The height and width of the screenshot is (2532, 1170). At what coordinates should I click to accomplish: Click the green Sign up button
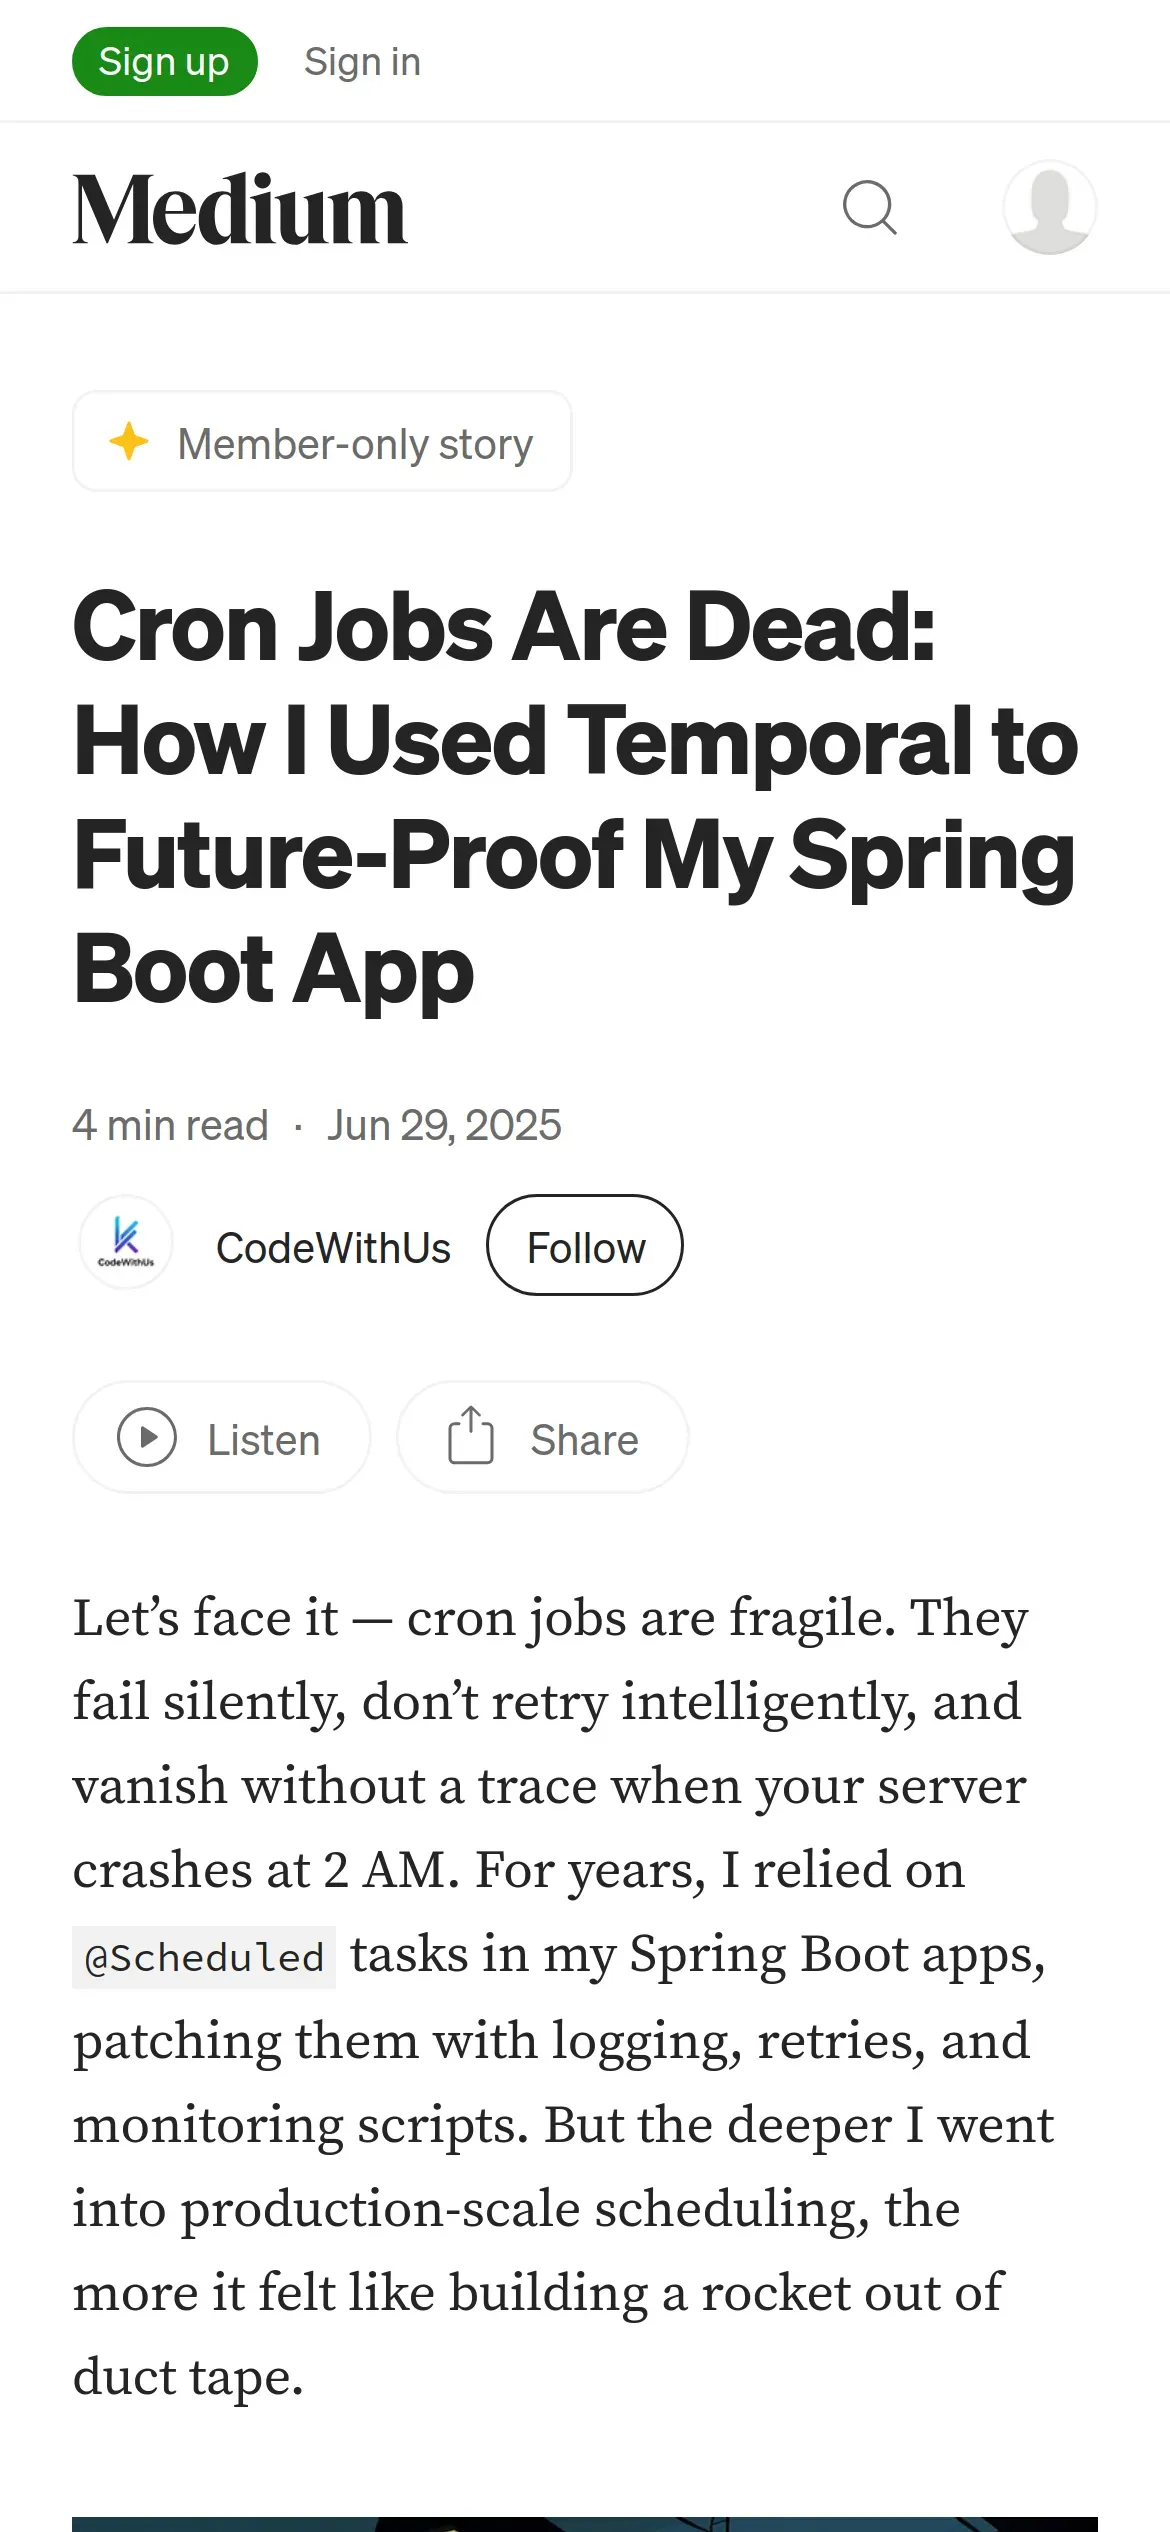[165, 61]
